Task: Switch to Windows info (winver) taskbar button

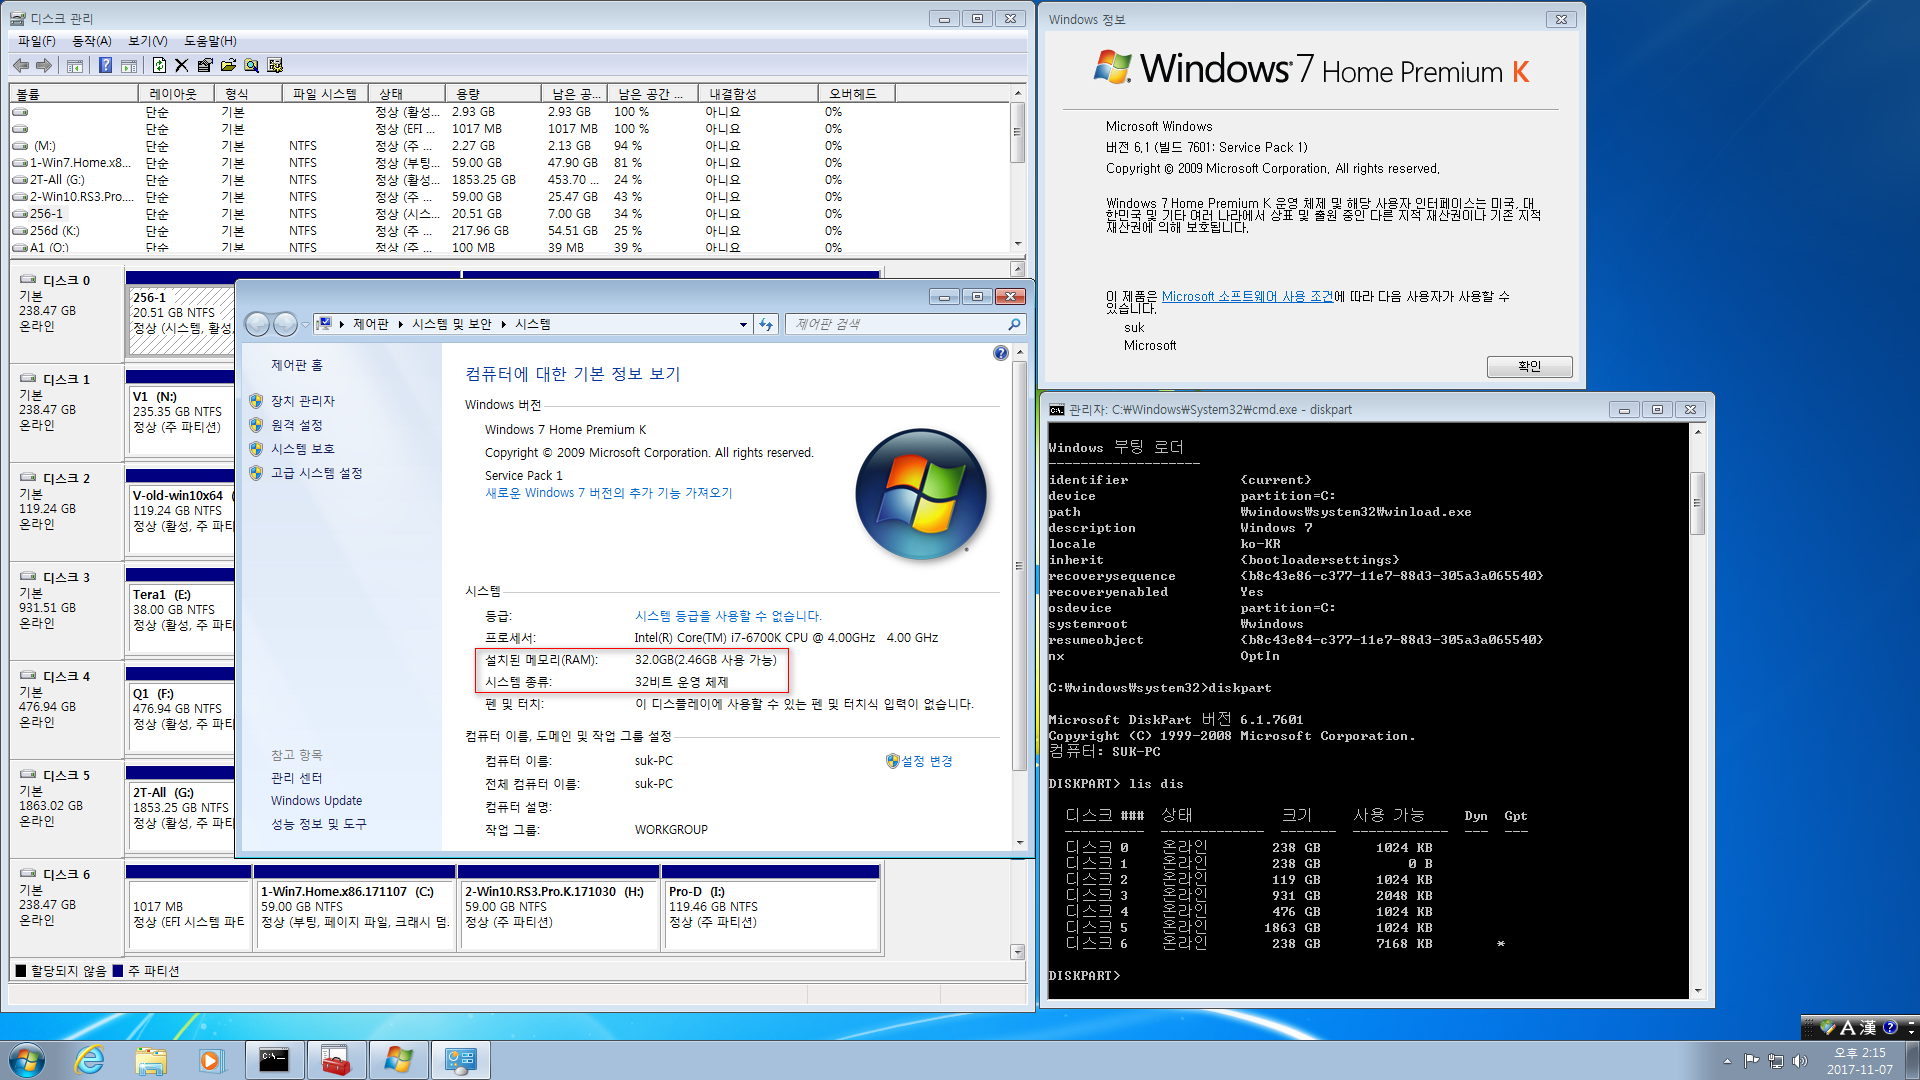Action: pyautogui.click(x=398, y=1060)
